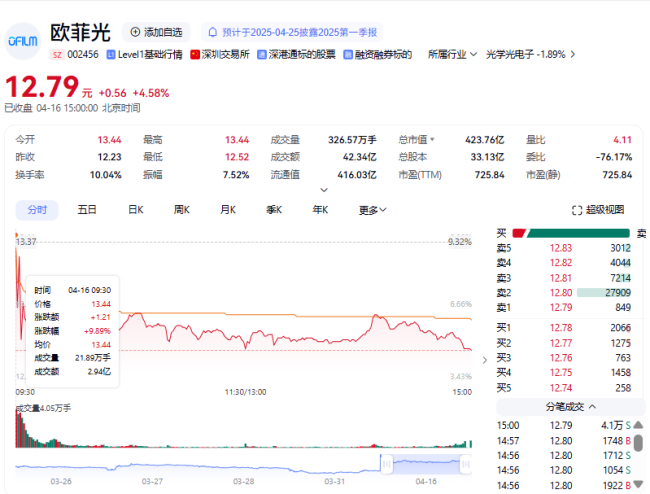This screenshot has height=494, width=650.
Task: Click left handle of timeline range slider
Action: click(386, 464)
